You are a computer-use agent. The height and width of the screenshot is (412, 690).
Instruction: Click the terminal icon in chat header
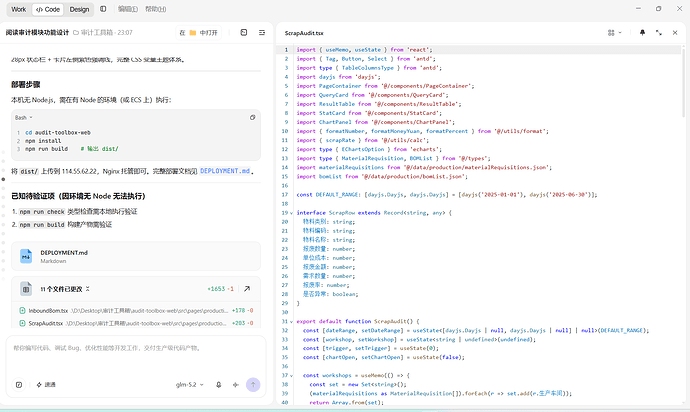click(x=244, y=33)
